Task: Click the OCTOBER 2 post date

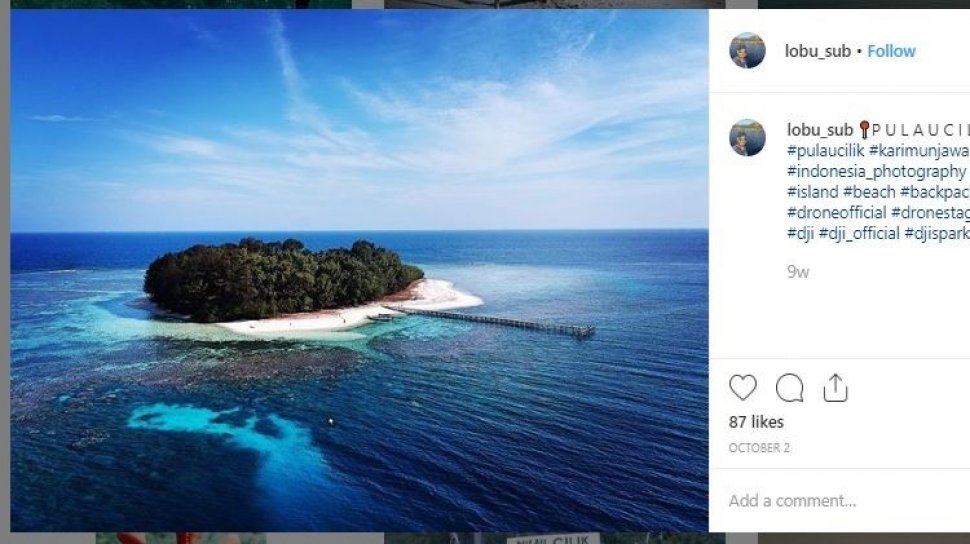Action: 759,448
